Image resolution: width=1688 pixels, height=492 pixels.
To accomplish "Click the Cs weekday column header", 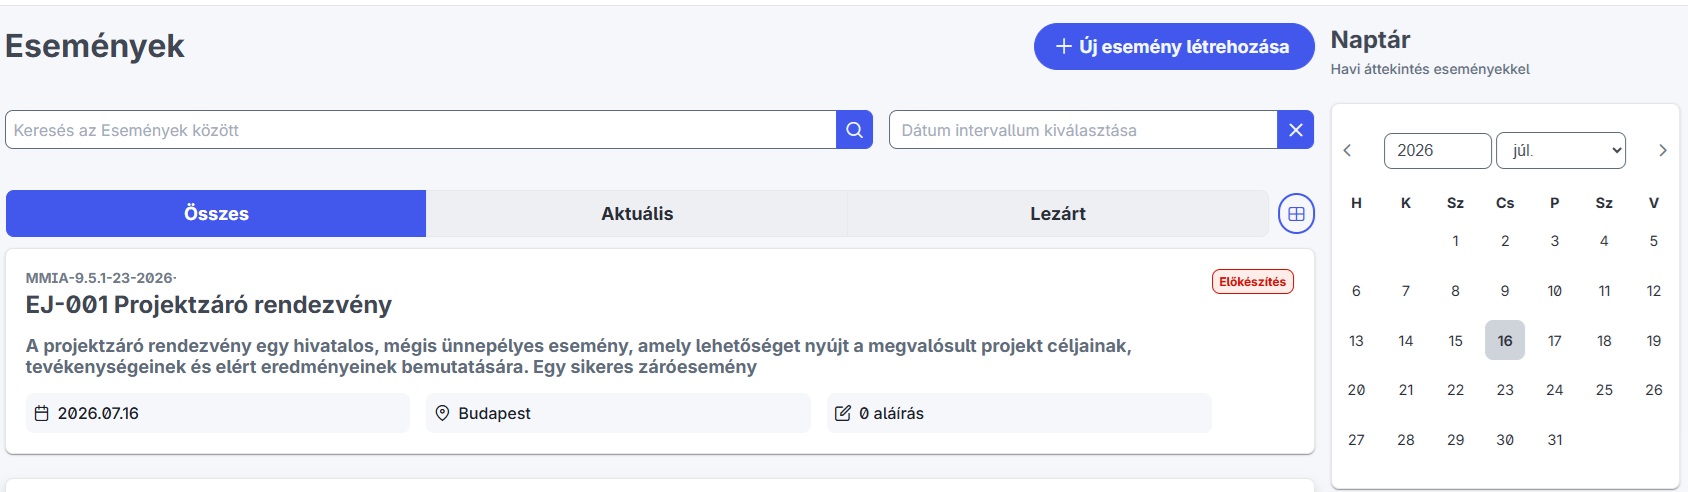I will (x=1505, y=203).
